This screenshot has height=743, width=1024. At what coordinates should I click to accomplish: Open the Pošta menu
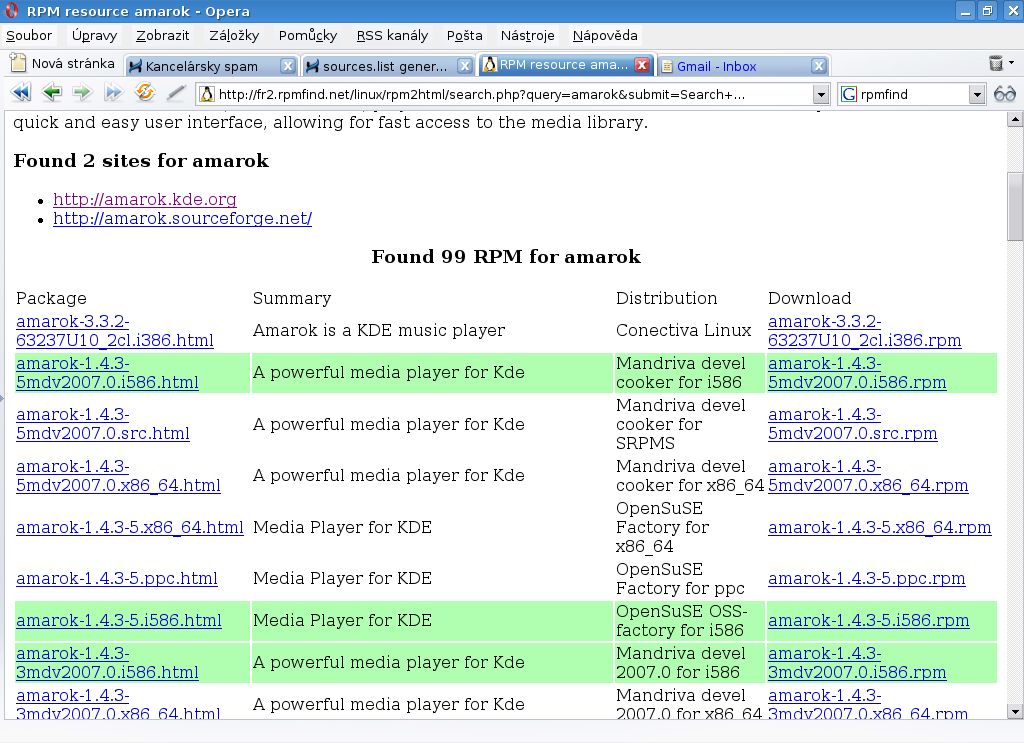pos(464,35)
